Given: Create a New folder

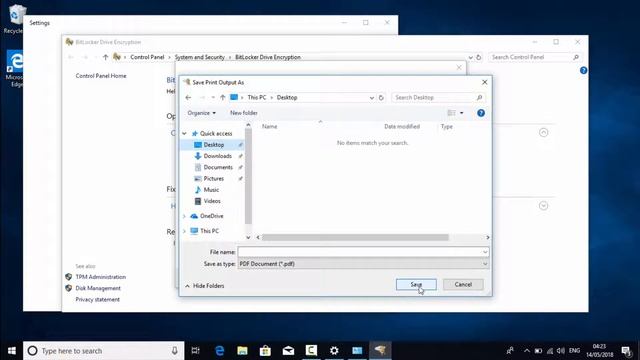Looking at the screenshot, I should pyautogui.click(x=244, y=113).
